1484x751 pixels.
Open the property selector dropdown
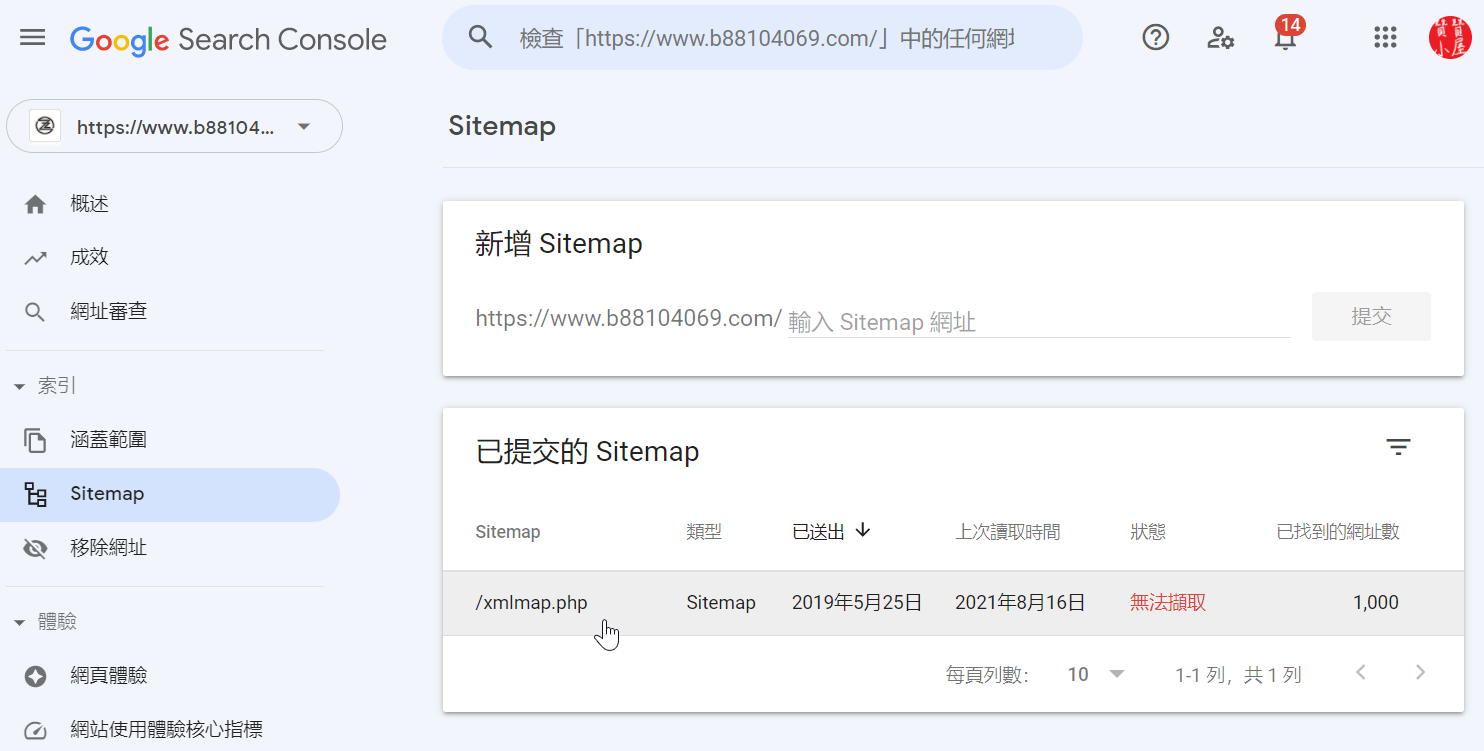175,126
